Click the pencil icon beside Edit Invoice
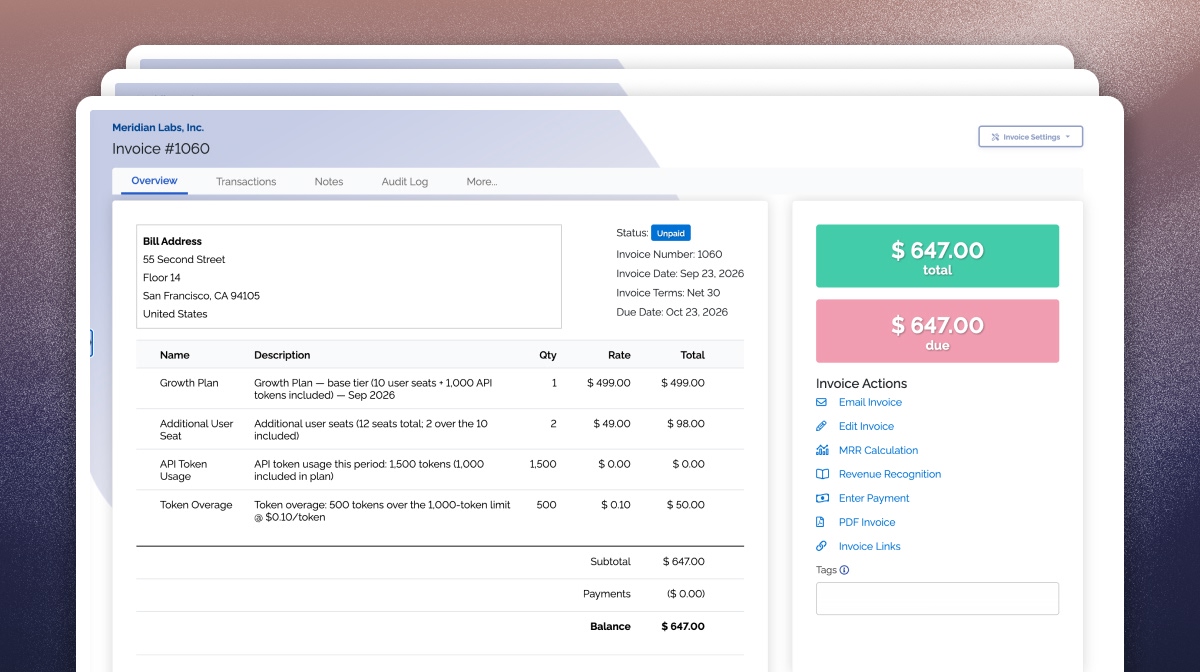 (821, 426)
